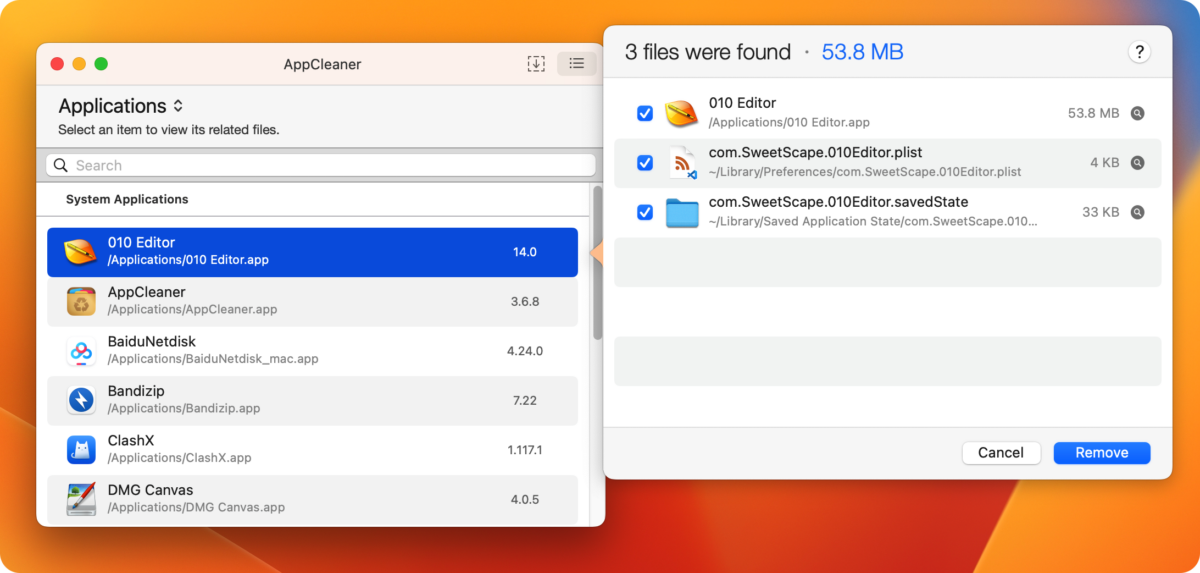Viewport: 1200px width, 573px height.
Task: Click the plist document icon
Action: click(682, 163)
